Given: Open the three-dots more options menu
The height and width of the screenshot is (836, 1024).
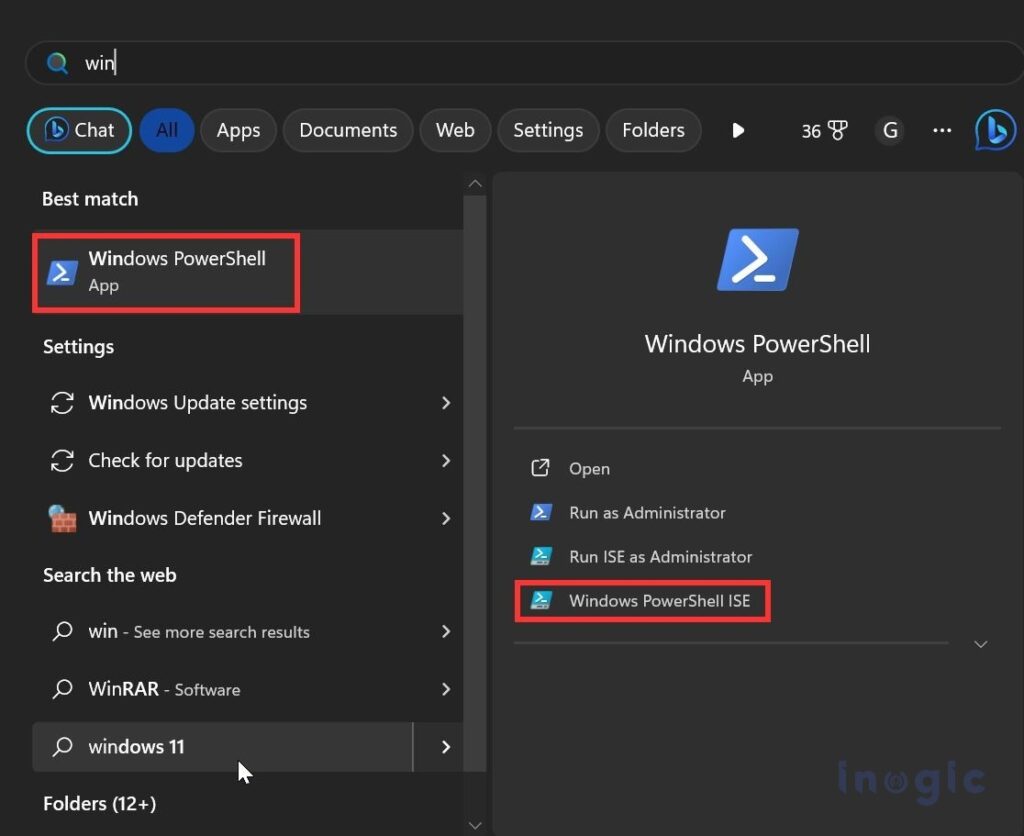Looking at the screenshot, I should [942, 131].
